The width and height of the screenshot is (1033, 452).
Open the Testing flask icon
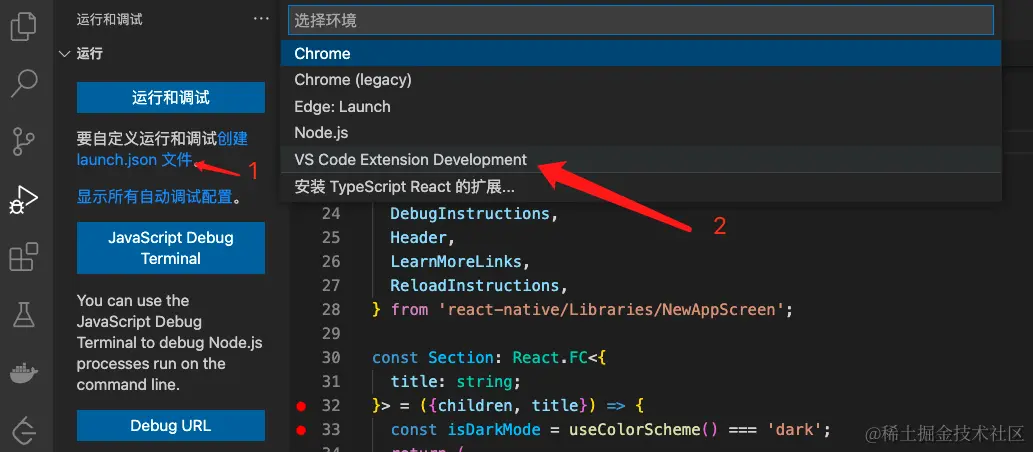(x=24, y=315)
